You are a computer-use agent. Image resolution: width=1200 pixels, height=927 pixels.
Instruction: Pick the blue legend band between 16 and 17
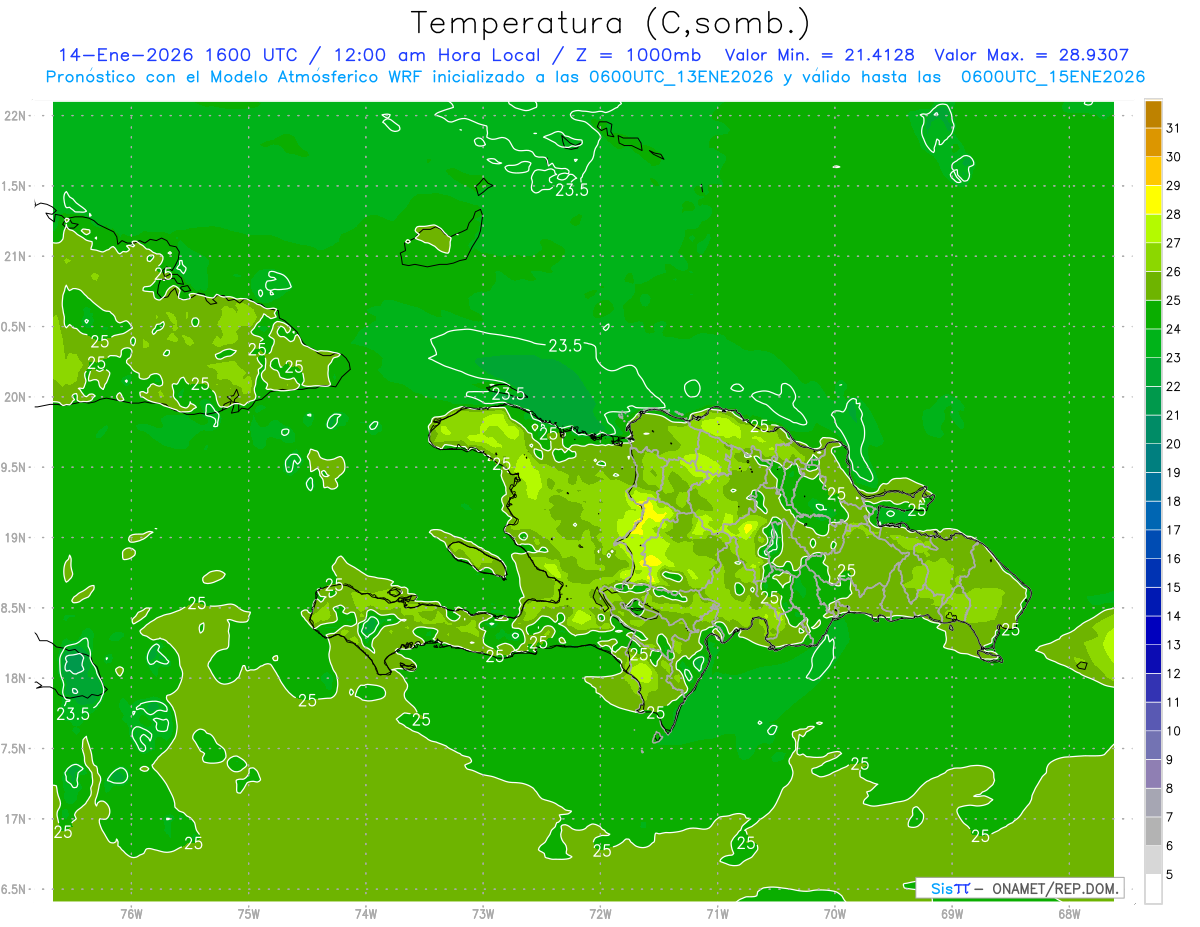(x=1153, y=544)
